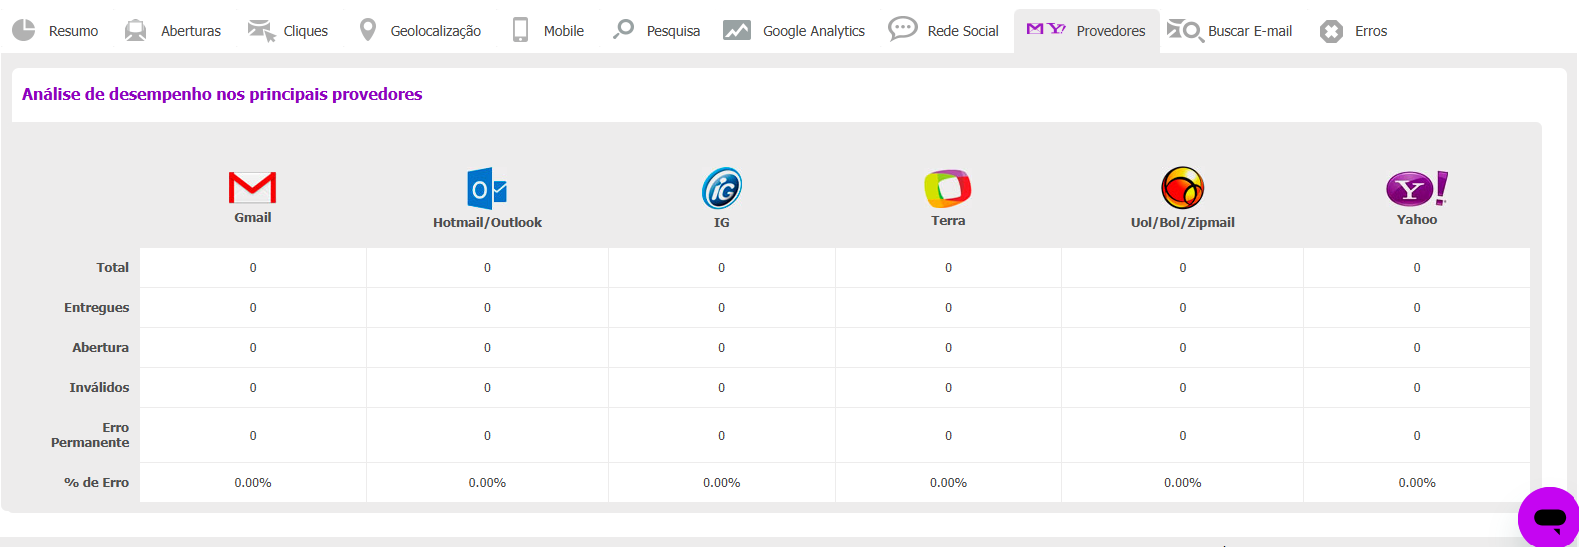
Task: Click the Abertura row label
Action: (101, 347)
